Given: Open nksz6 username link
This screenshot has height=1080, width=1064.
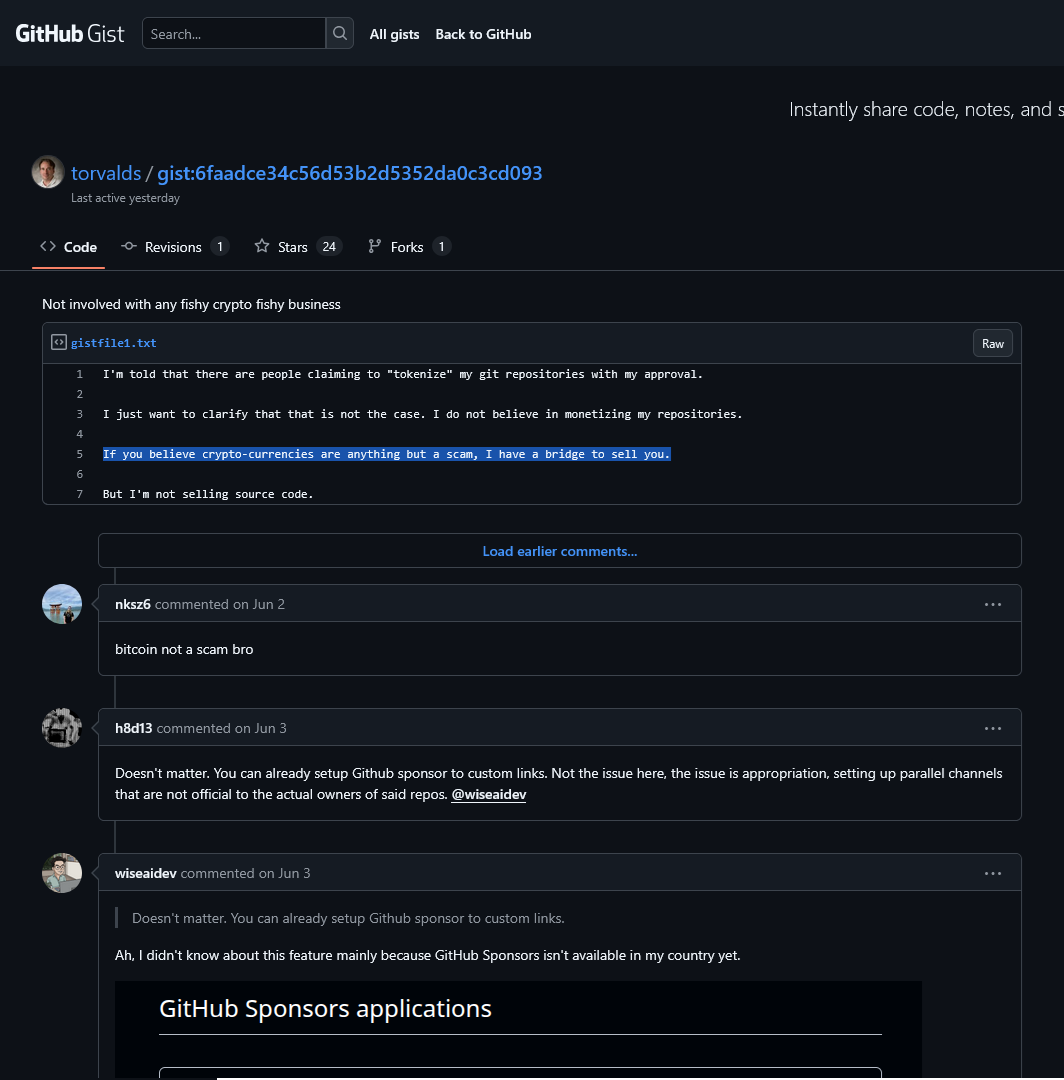Looking at the screenshot, I should click(x=133, y=604).
